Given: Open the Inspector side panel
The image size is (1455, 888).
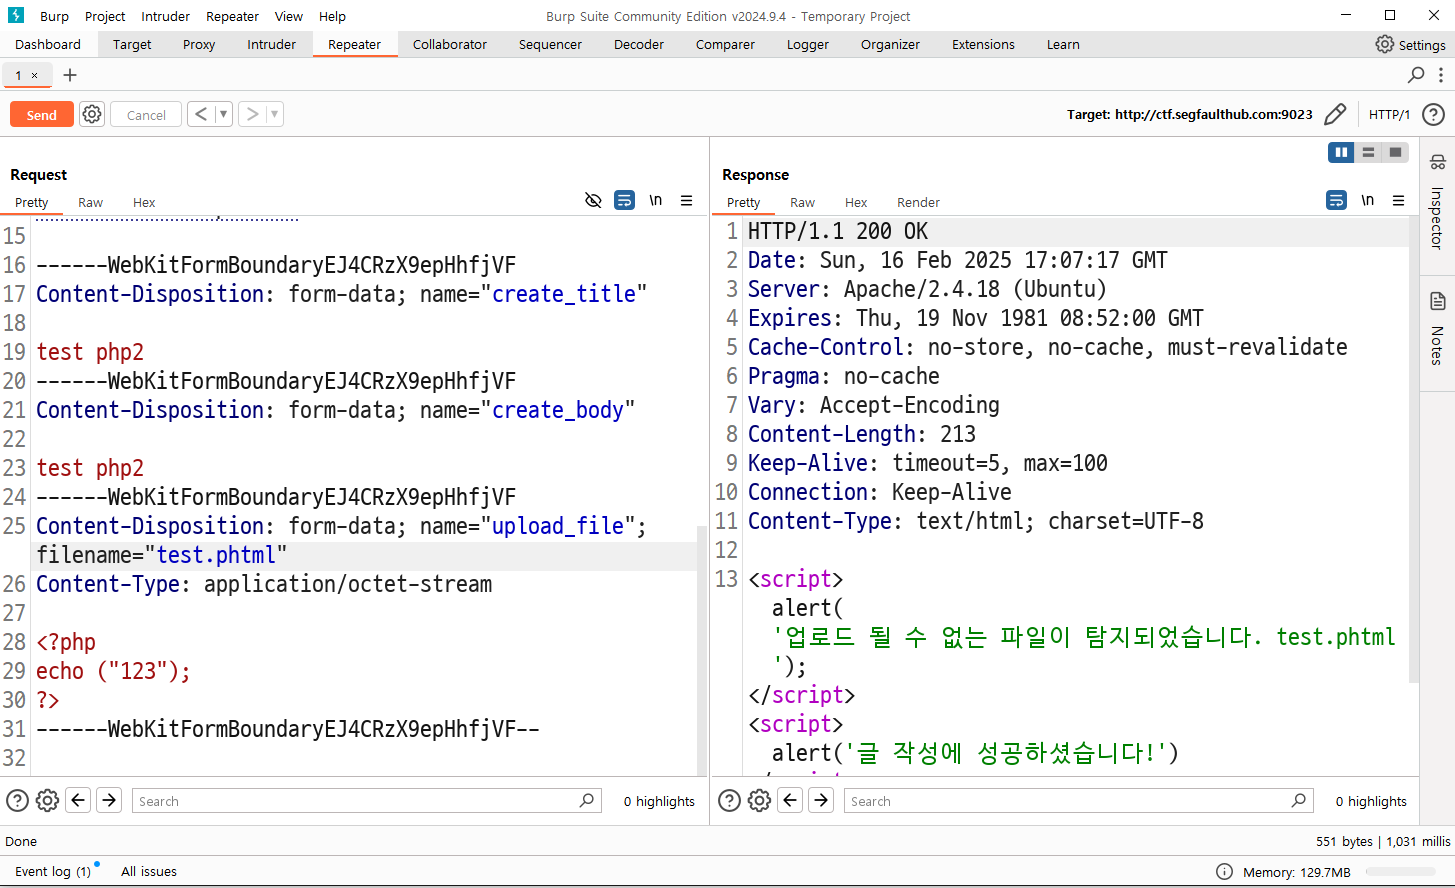Looking at the screenshot, I should [x=1437, y=203].
